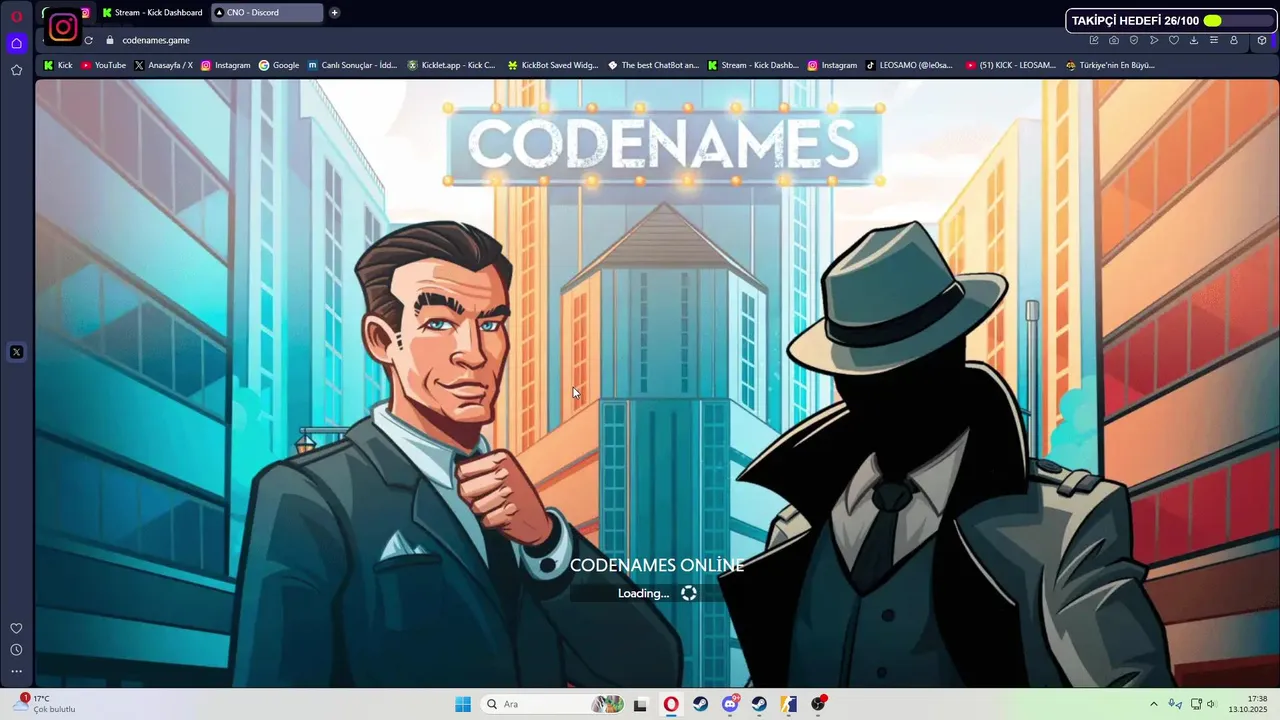
Task: Switch to the Stream - Kick Dashboard tab
Action: pyautogui.click(x=152, y=12)
